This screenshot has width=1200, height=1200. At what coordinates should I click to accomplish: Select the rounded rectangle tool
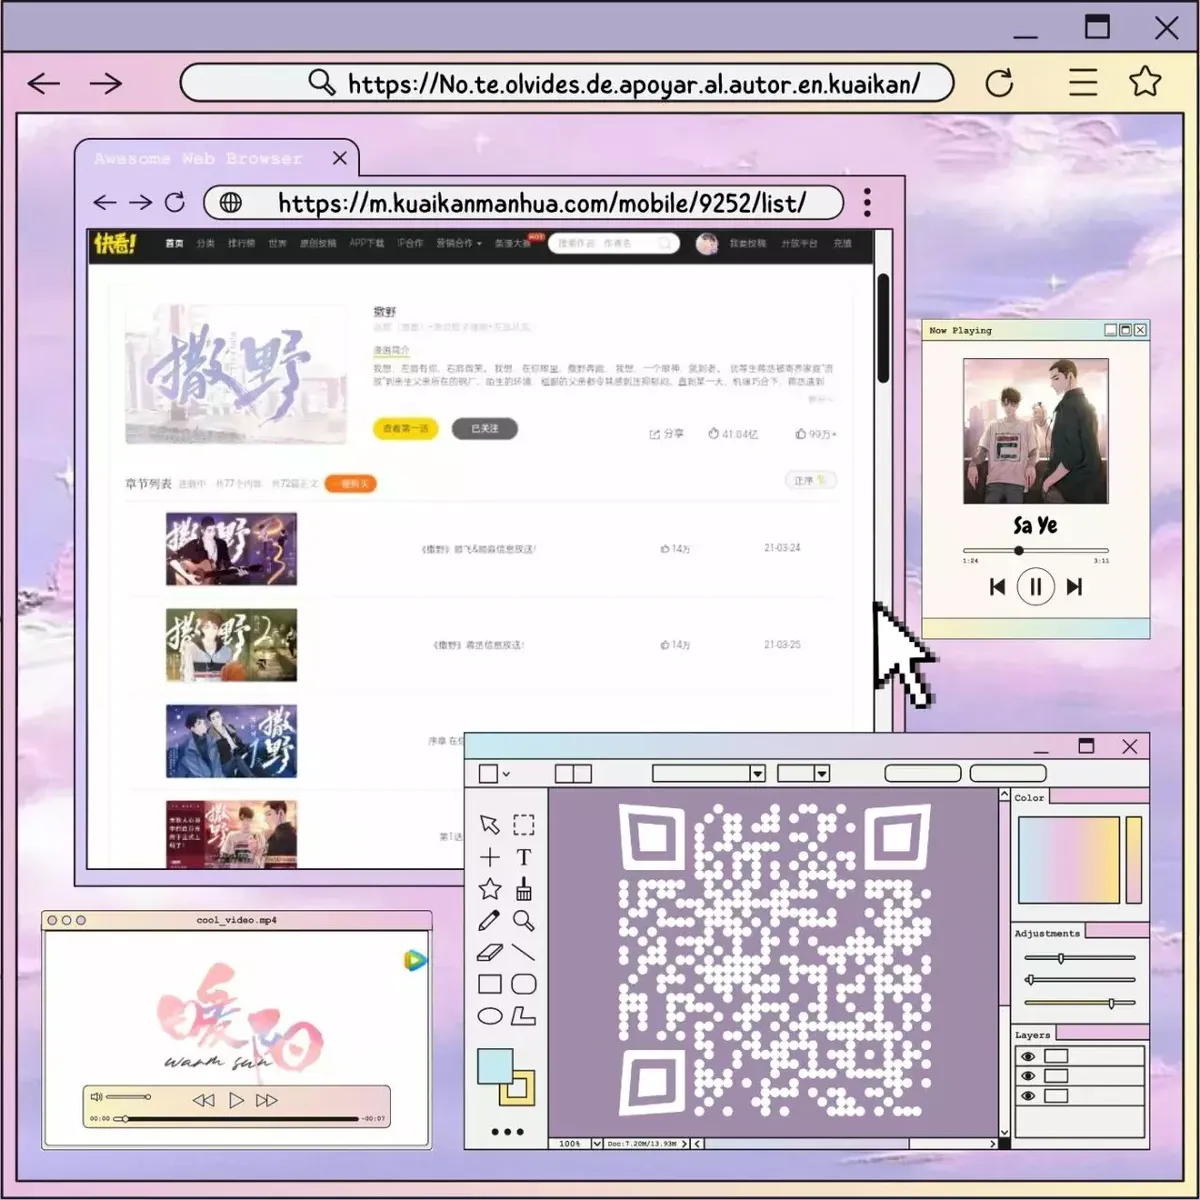pyautogui.click(x=524, y=984)
